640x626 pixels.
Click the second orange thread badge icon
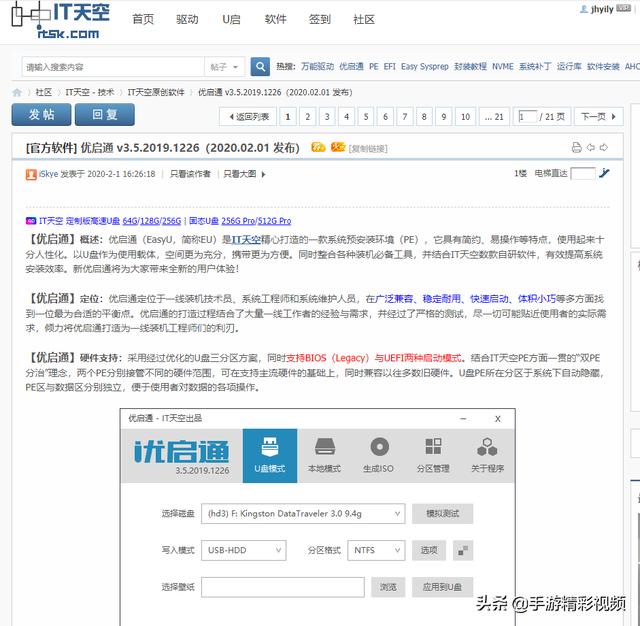(x=338, y=147)
